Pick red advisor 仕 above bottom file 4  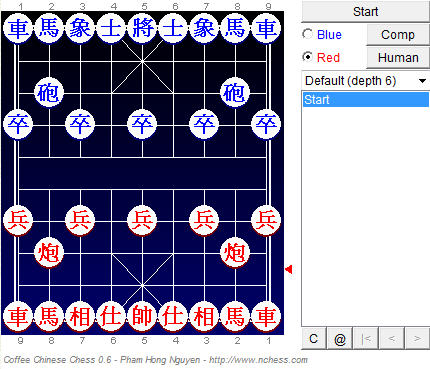coord(173,316)
